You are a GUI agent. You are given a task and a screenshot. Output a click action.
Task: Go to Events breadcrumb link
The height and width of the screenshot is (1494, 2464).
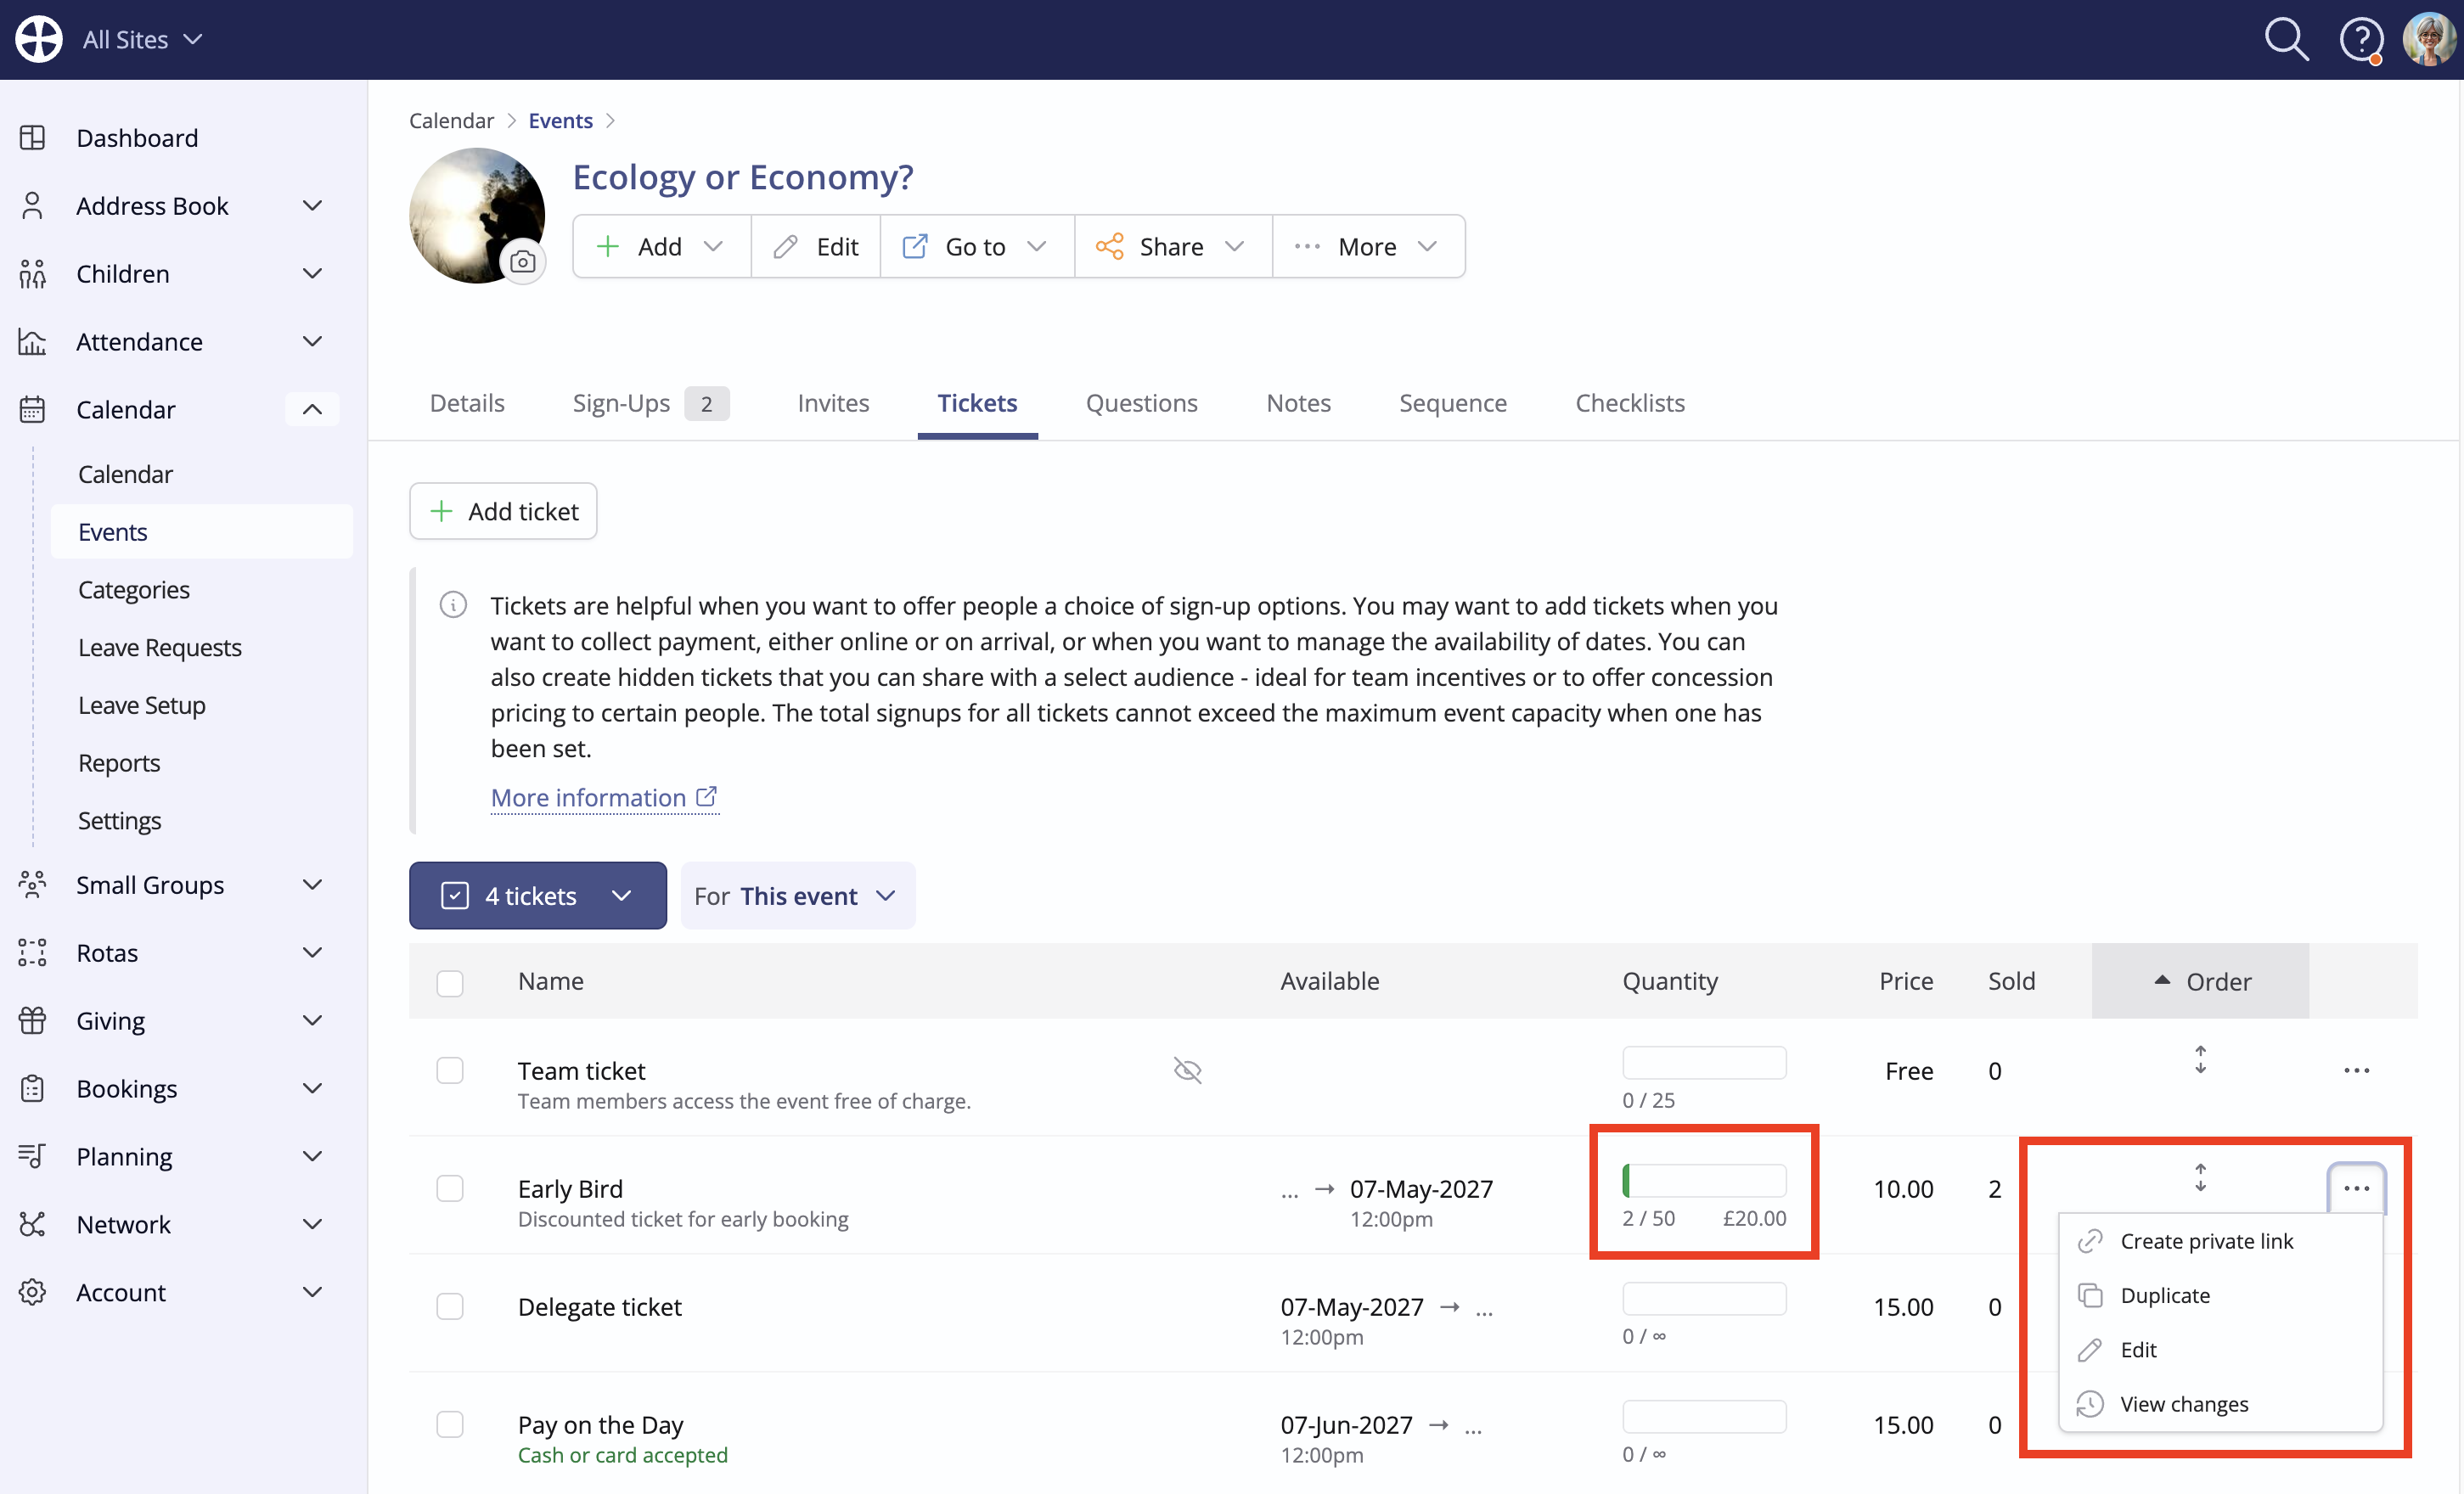tap(561, 120)
